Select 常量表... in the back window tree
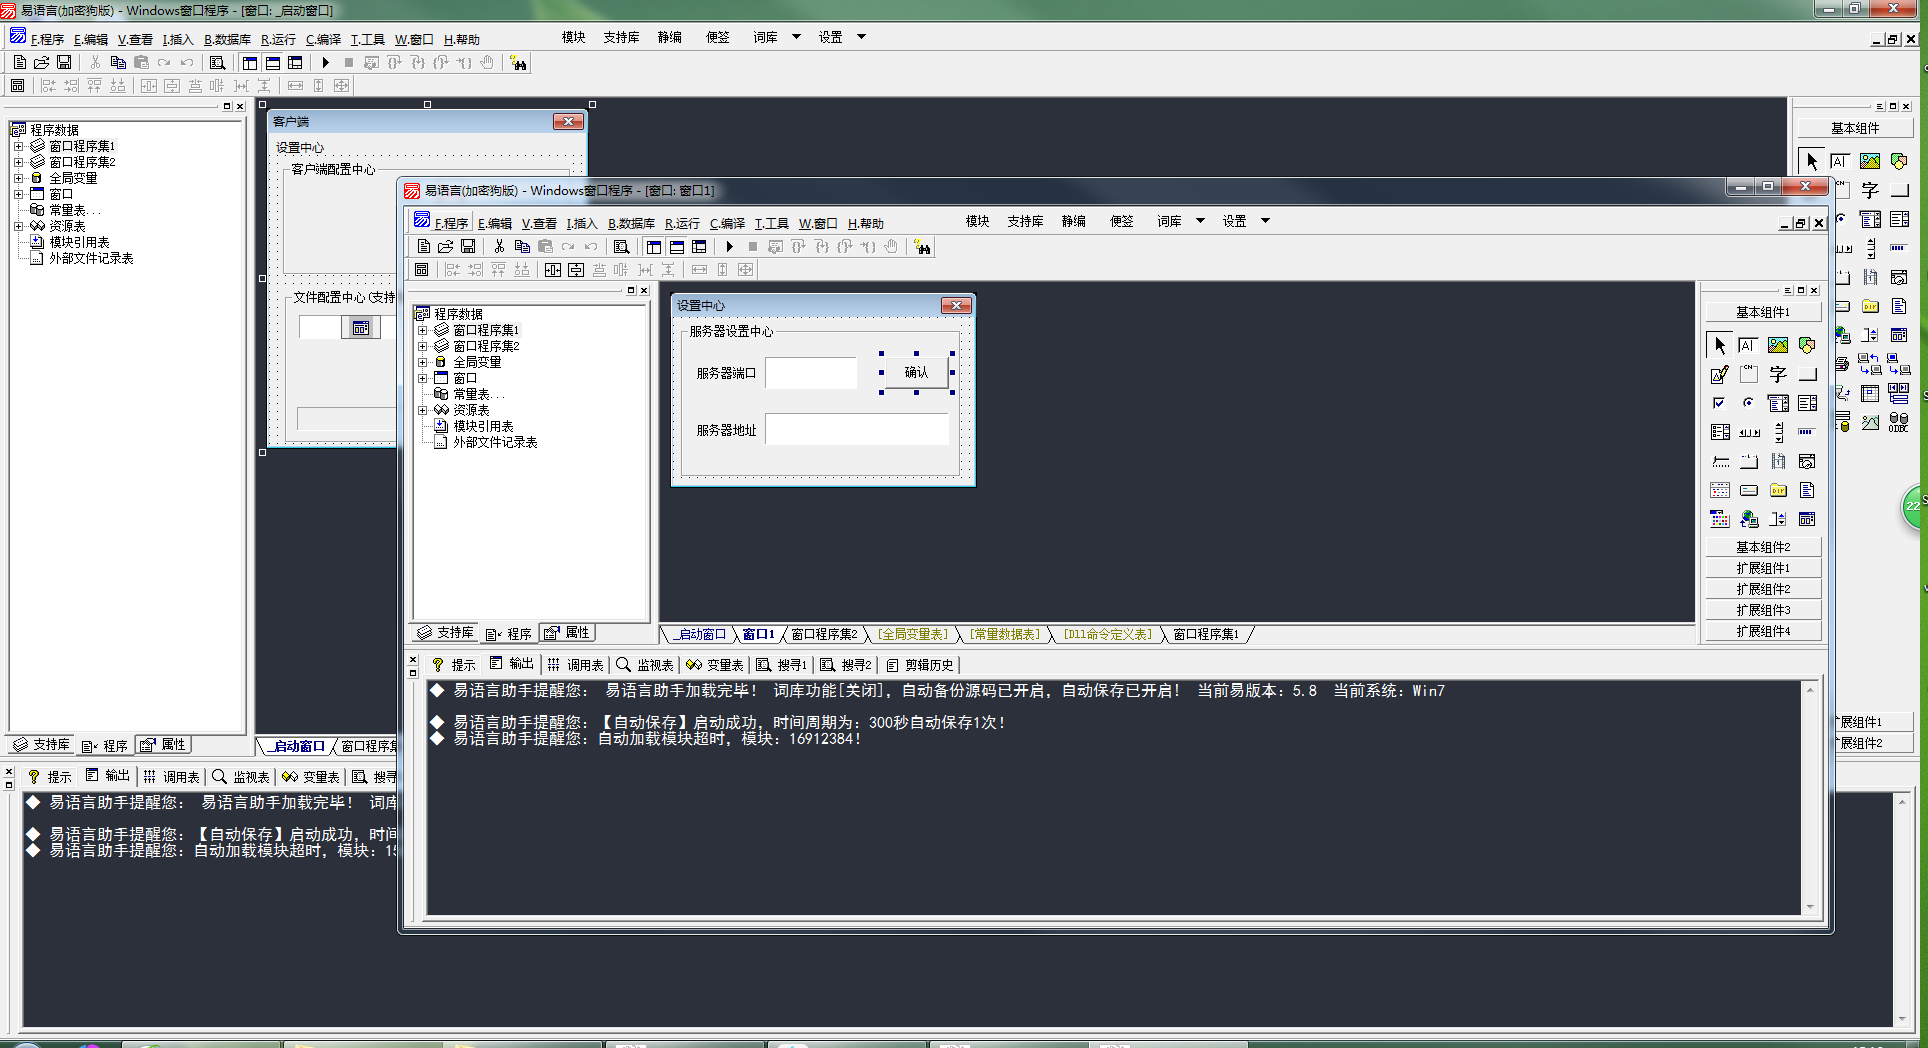 [75, 210]
